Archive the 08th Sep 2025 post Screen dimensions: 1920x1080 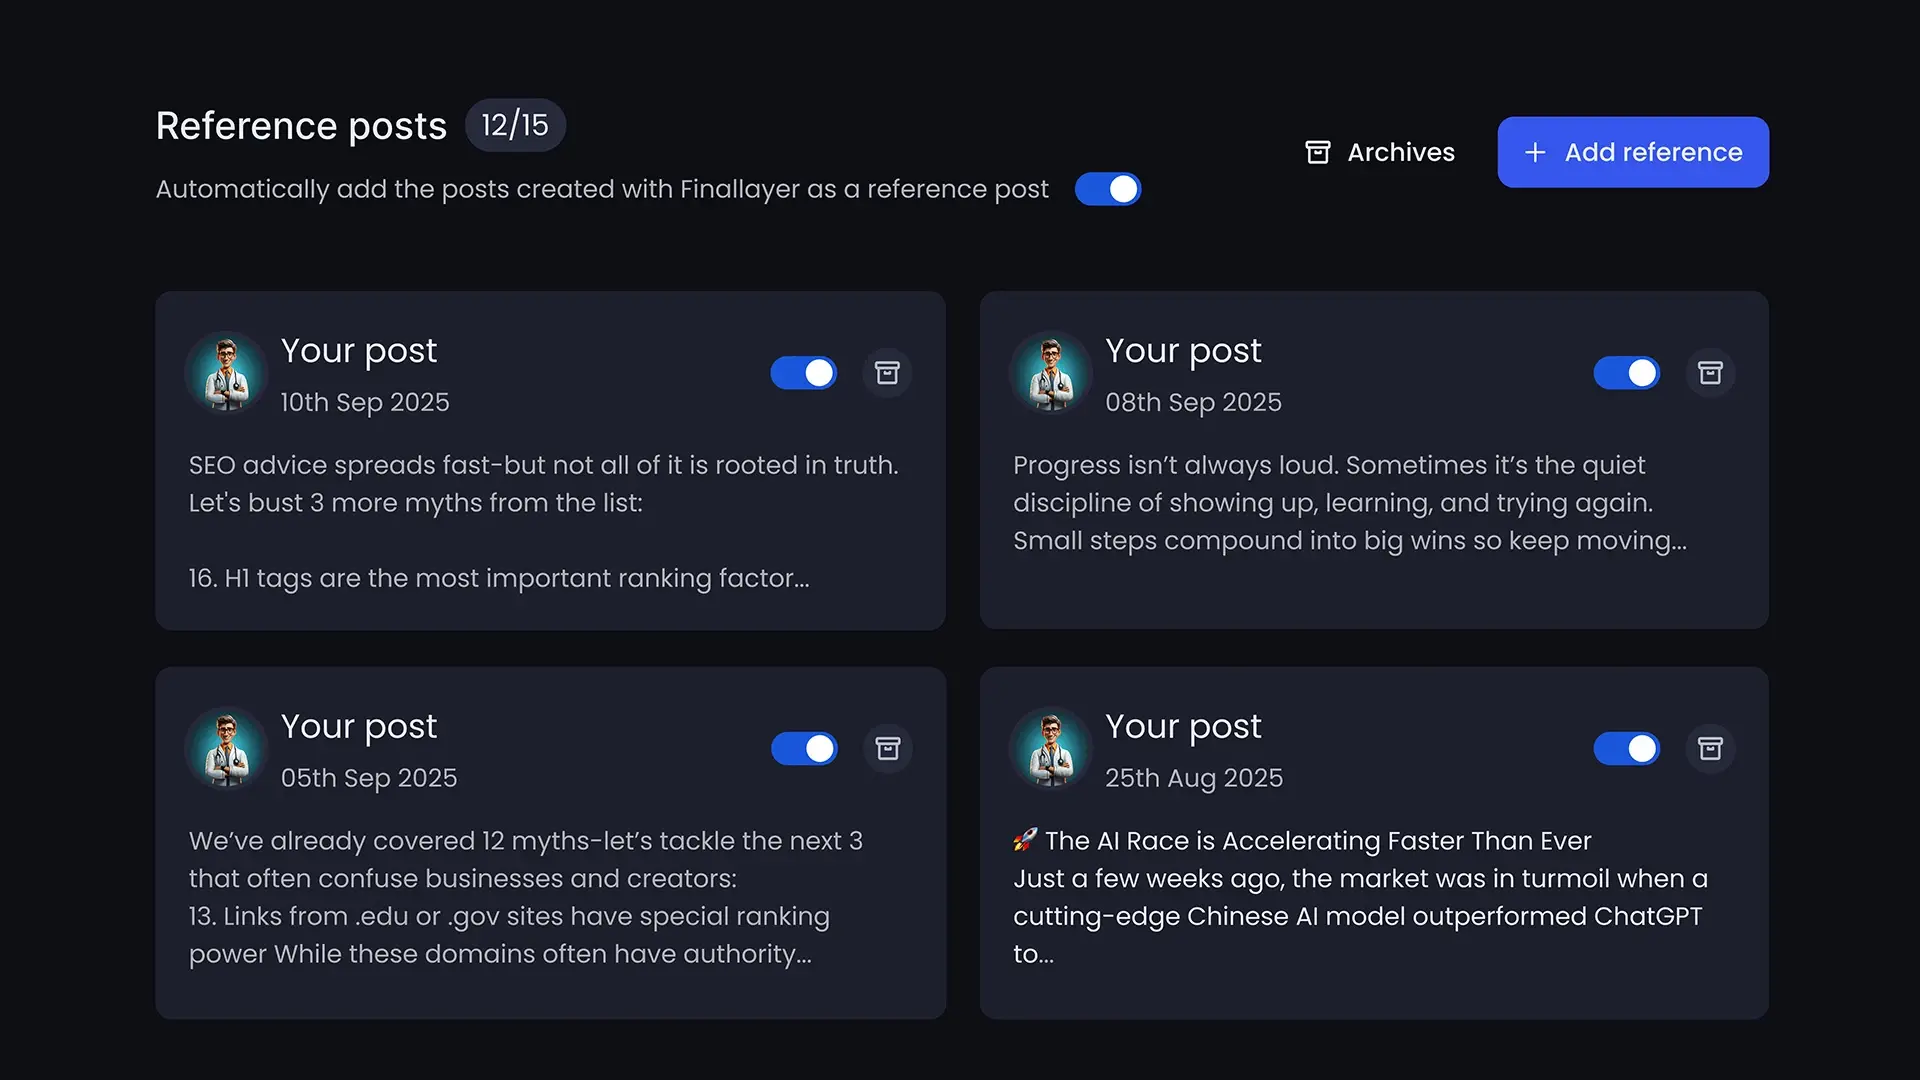coord(1710,373)
